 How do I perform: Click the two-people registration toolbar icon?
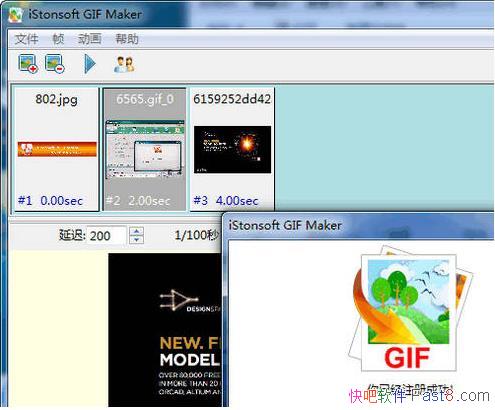[x=124, y=64]
